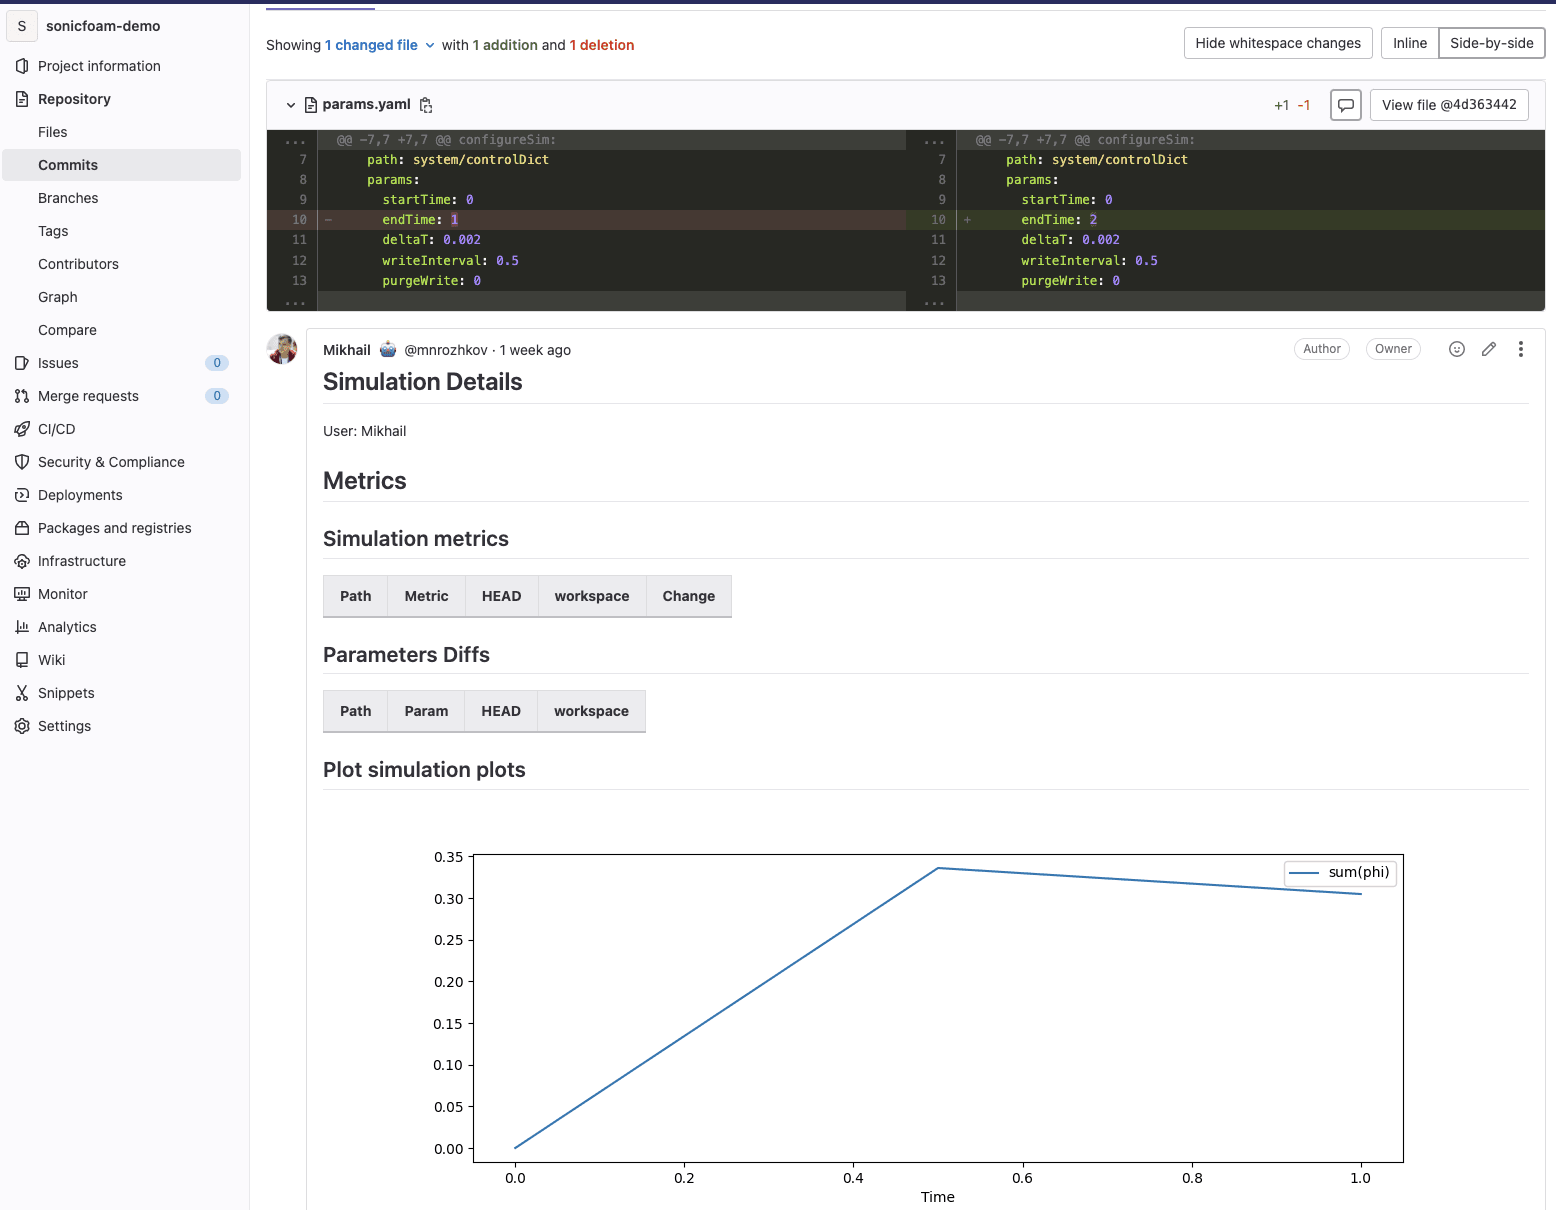Open the @mnrozhkov user profile link
Image resolution: width=1556 pixels, height=1210 pixels.
coord(446,350)
